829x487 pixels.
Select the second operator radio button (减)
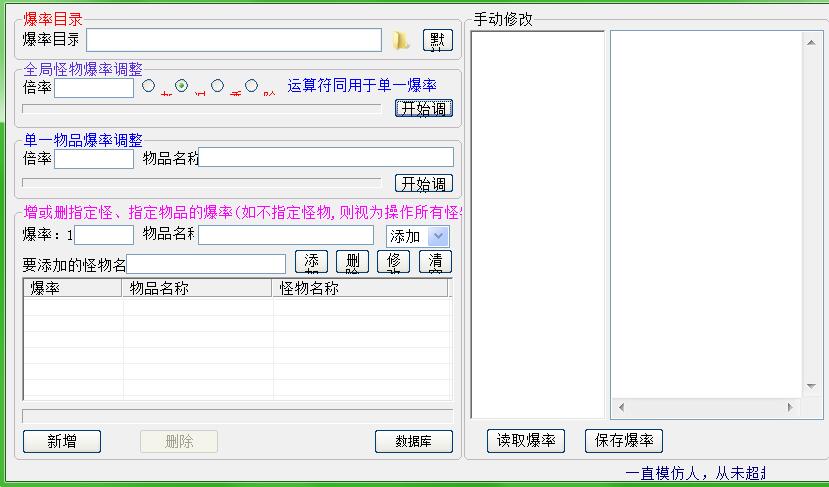coord(181,86)
